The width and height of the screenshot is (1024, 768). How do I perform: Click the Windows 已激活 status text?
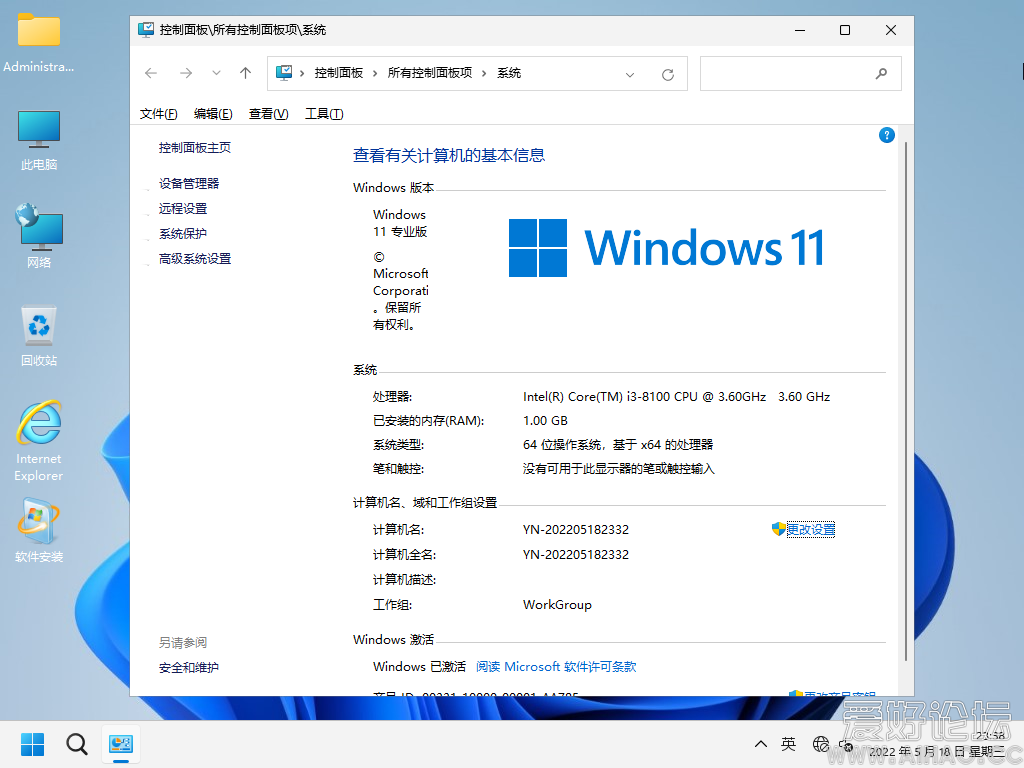[419, 667]
